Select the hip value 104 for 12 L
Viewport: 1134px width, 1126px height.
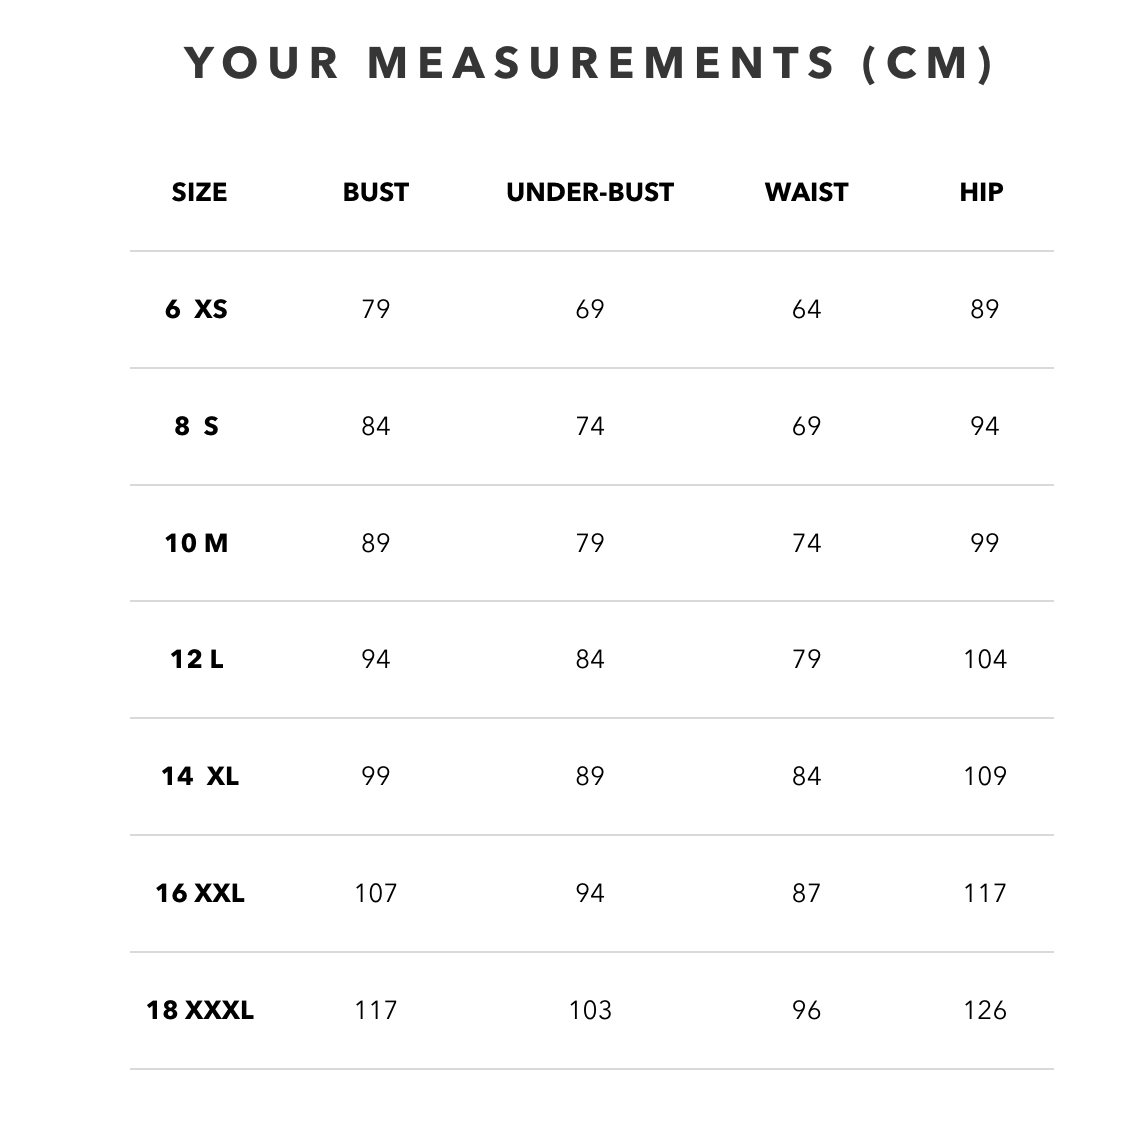coord(985,659)
